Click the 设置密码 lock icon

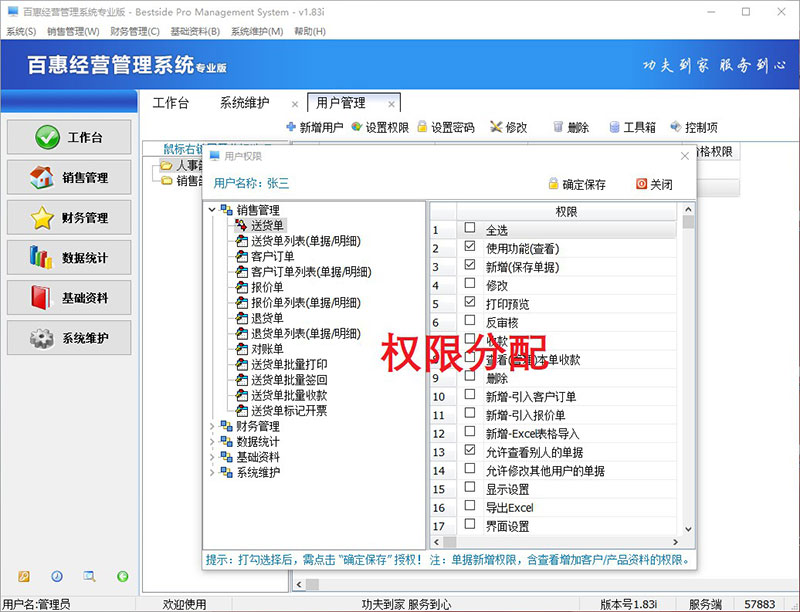click(x=422, y=126)
